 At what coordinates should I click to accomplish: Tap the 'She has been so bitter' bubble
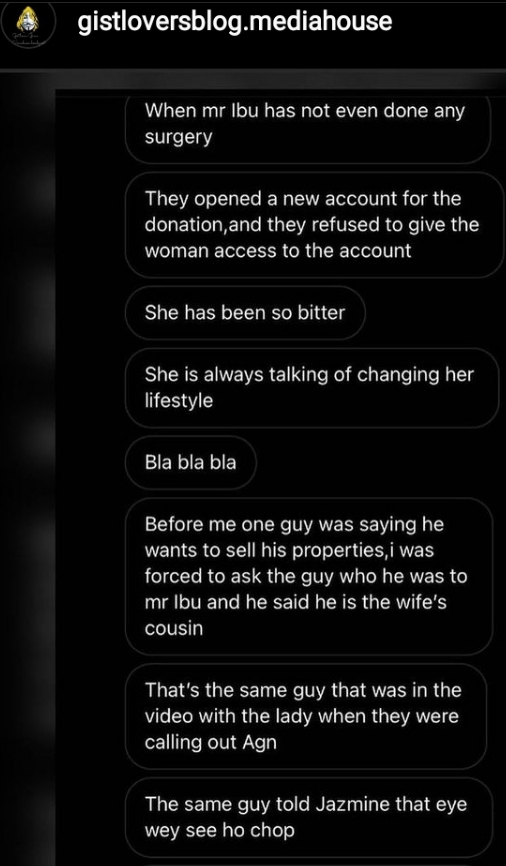click(x=245, y=313)
